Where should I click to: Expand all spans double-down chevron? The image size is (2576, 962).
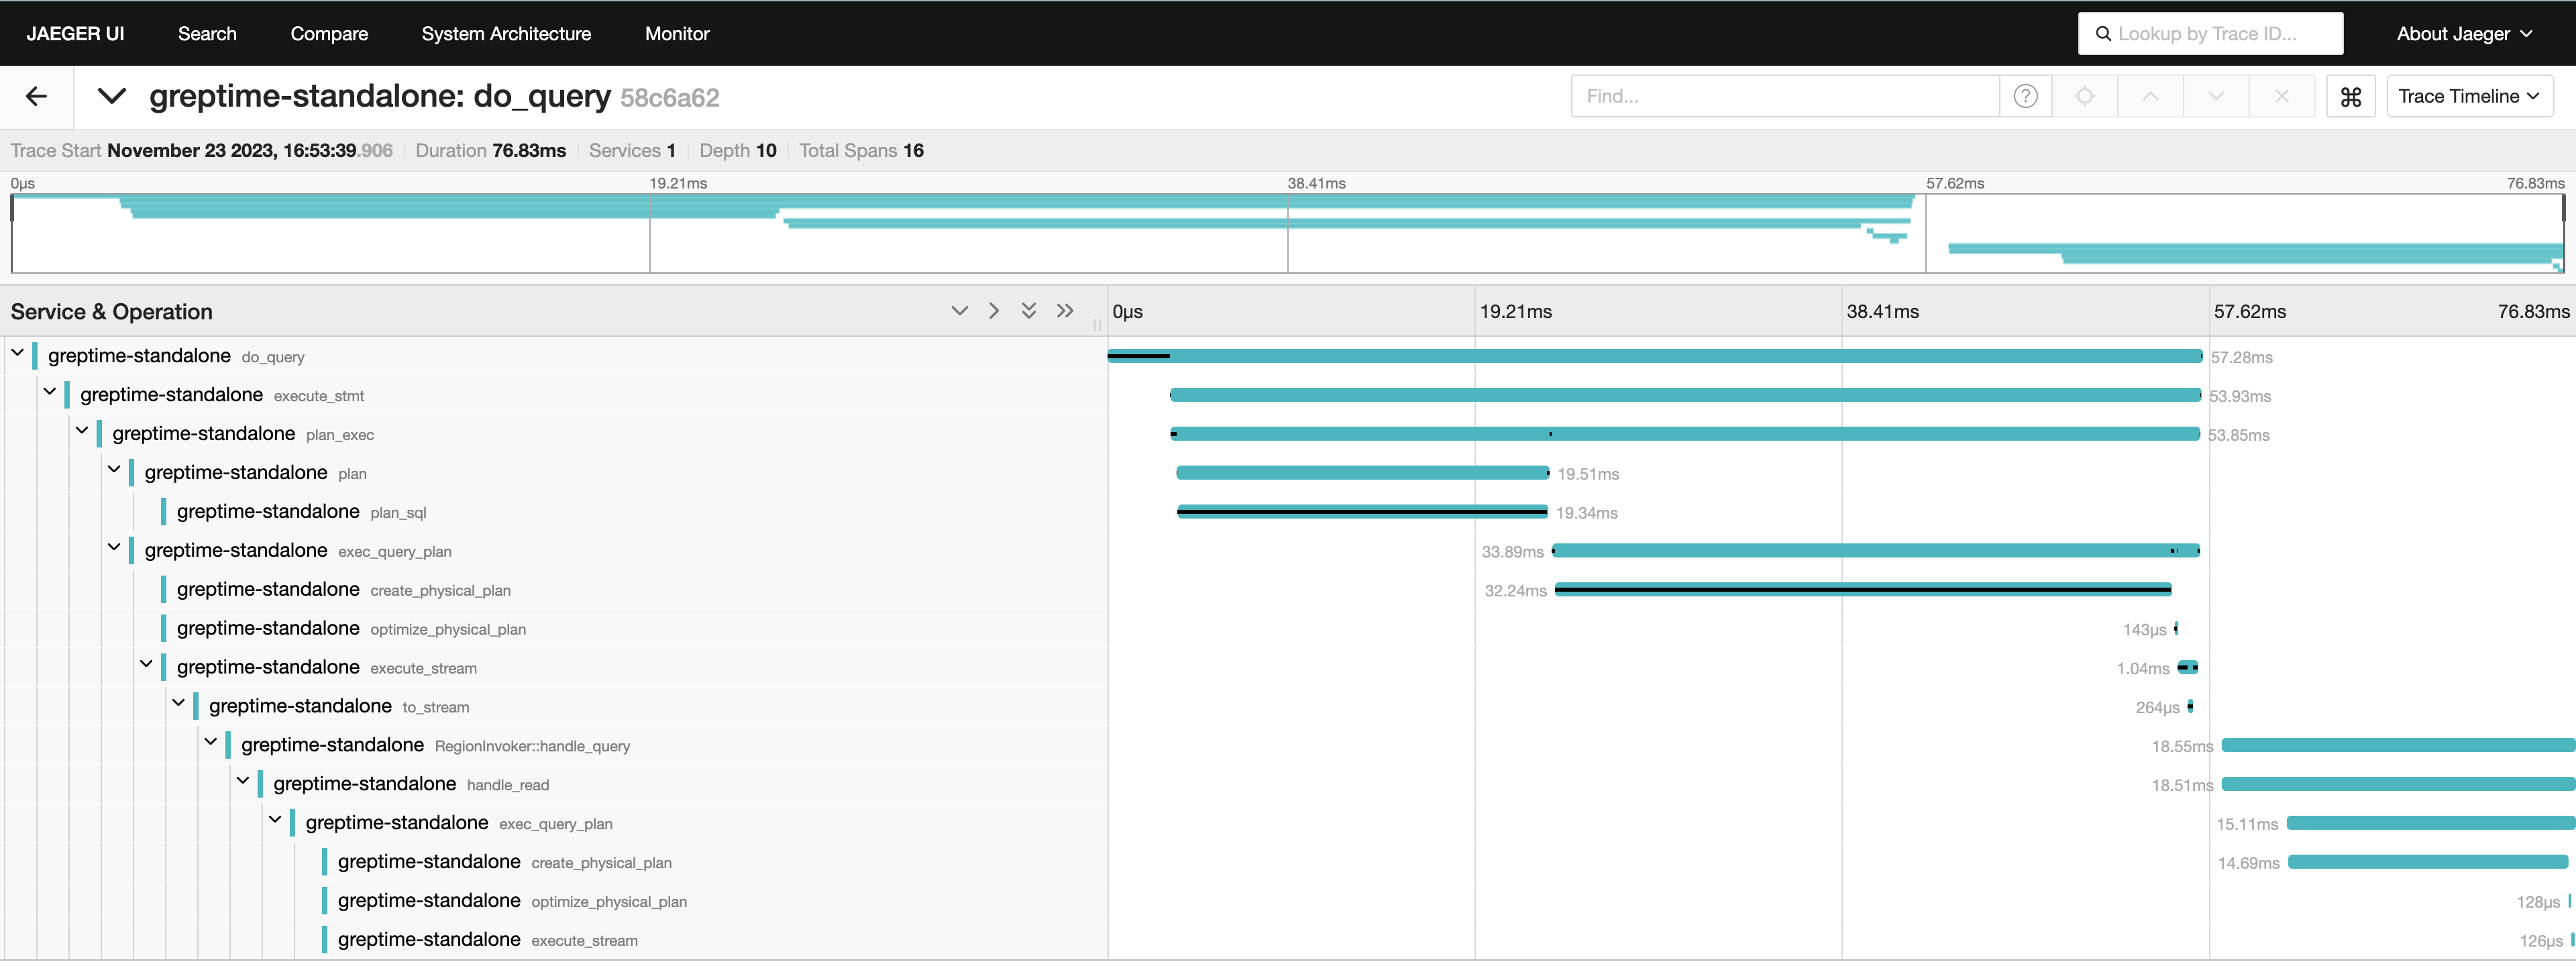[1028, 311]
